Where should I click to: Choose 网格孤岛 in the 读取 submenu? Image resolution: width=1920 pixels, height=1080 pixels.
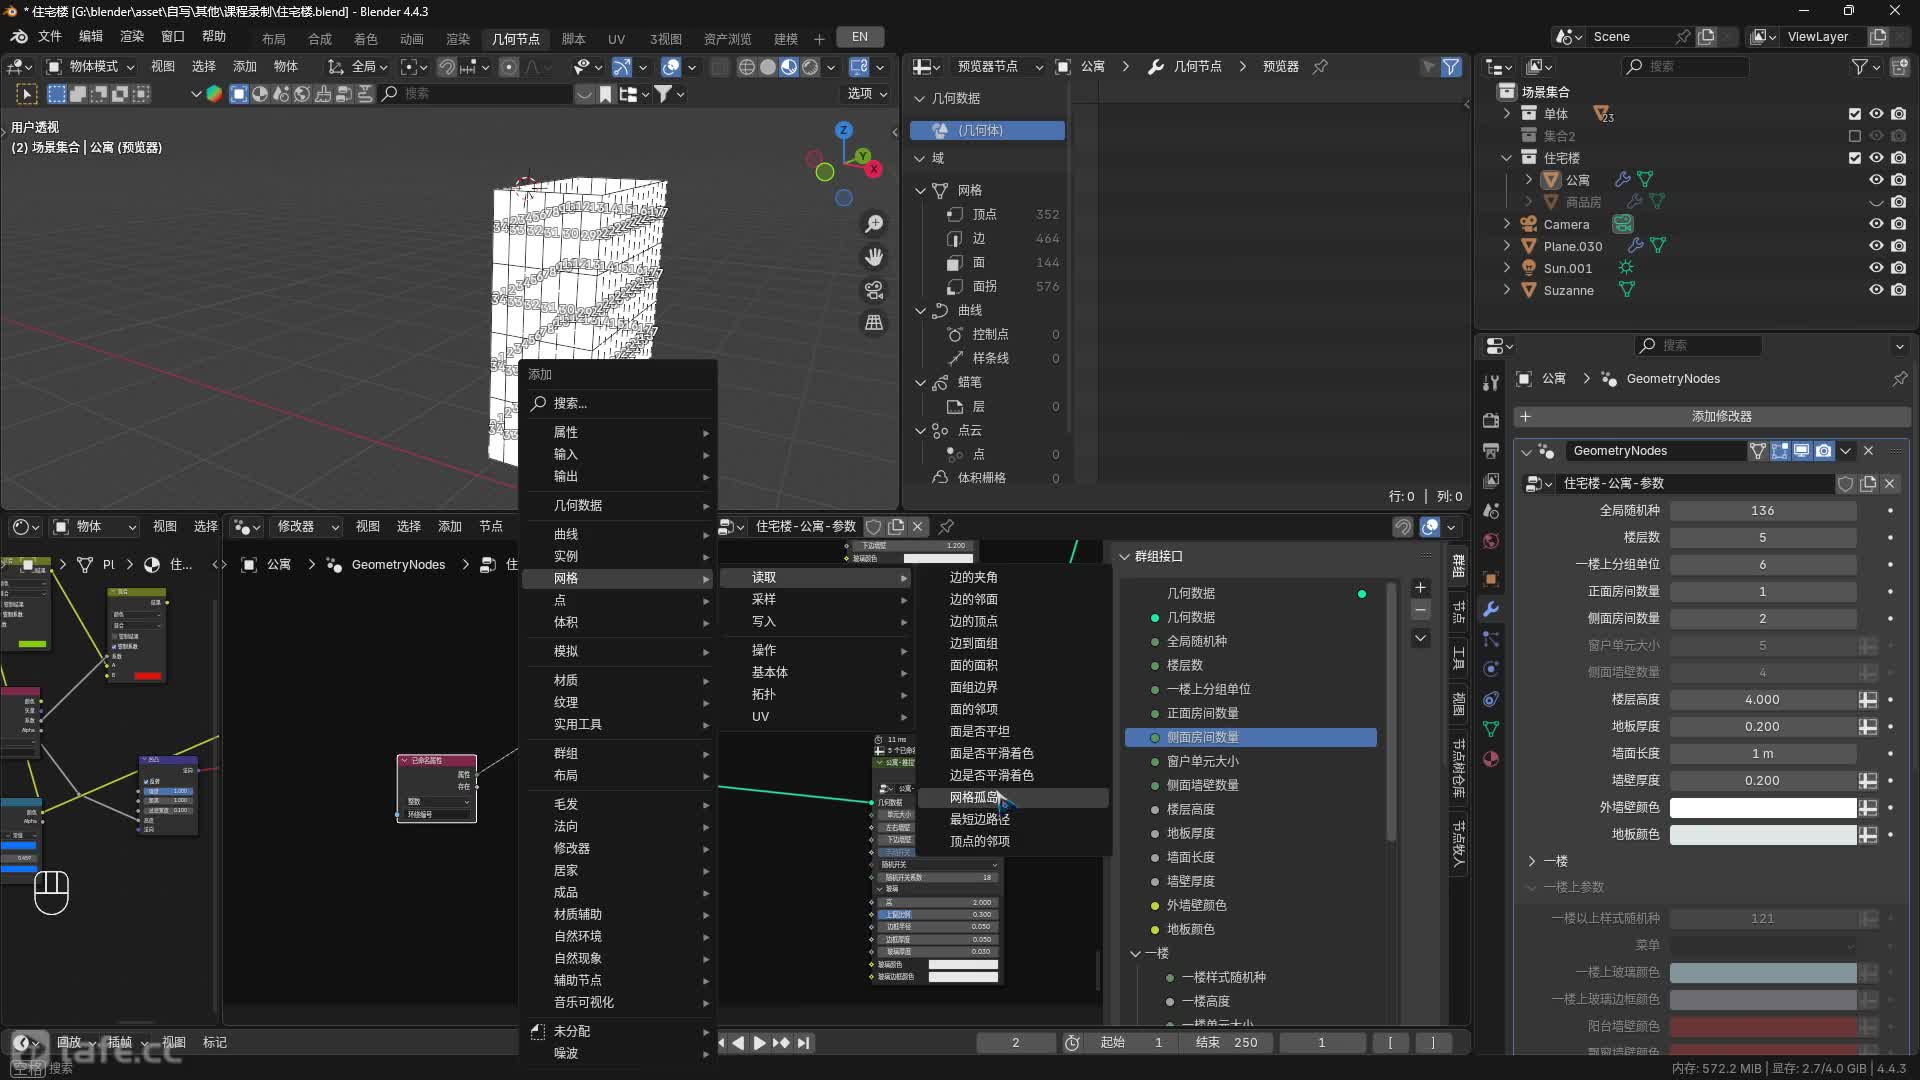coord(1013,797)
